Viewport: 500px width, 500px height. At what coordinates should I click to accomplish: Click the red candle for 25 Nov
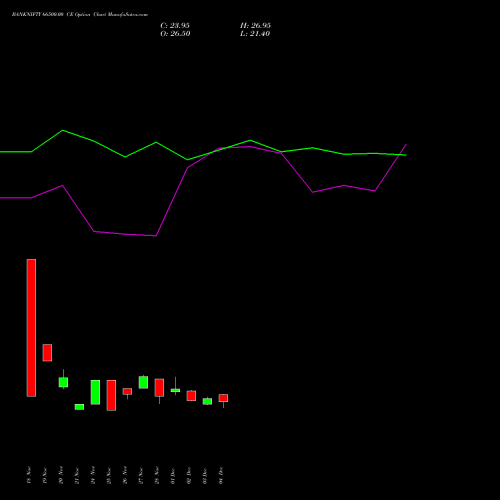pos(111,395)
